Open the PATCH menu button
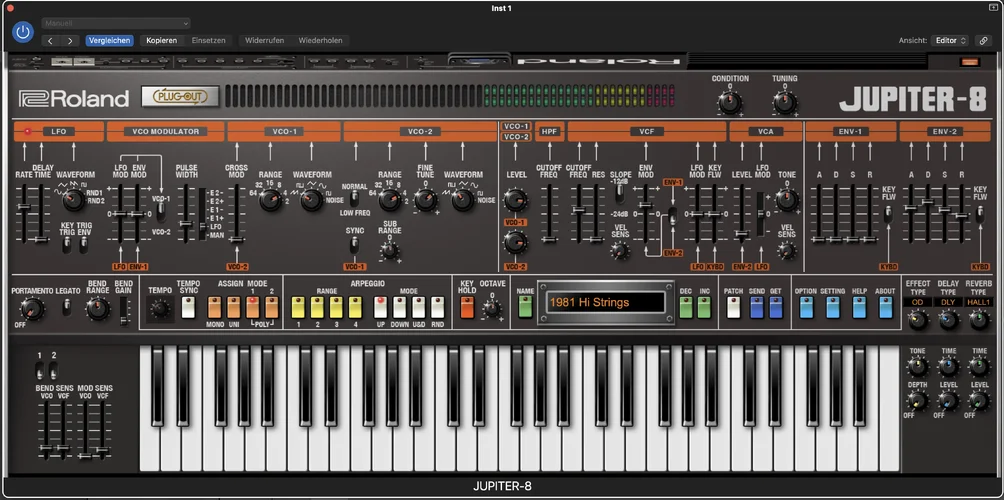The image size is (1004, 500). (x=733, y=307)
